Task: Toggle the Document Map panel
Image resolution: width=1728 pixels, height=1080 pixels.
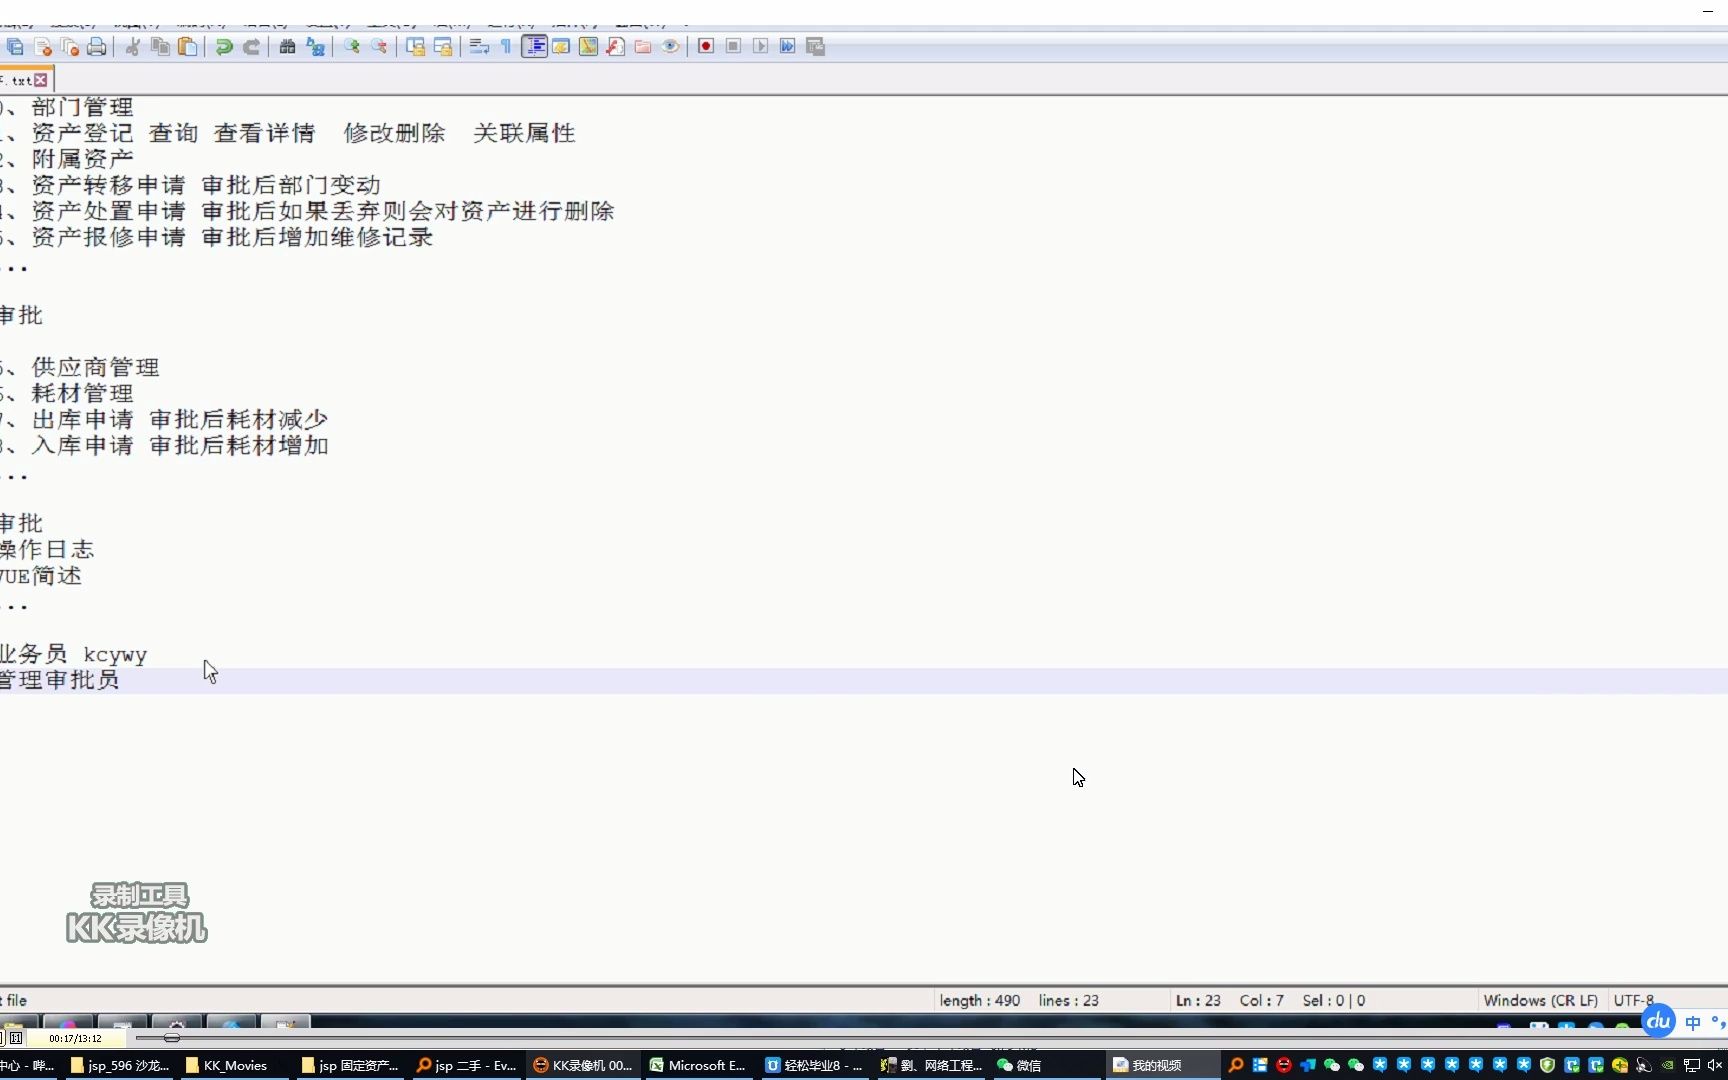Action: (535, 46)
